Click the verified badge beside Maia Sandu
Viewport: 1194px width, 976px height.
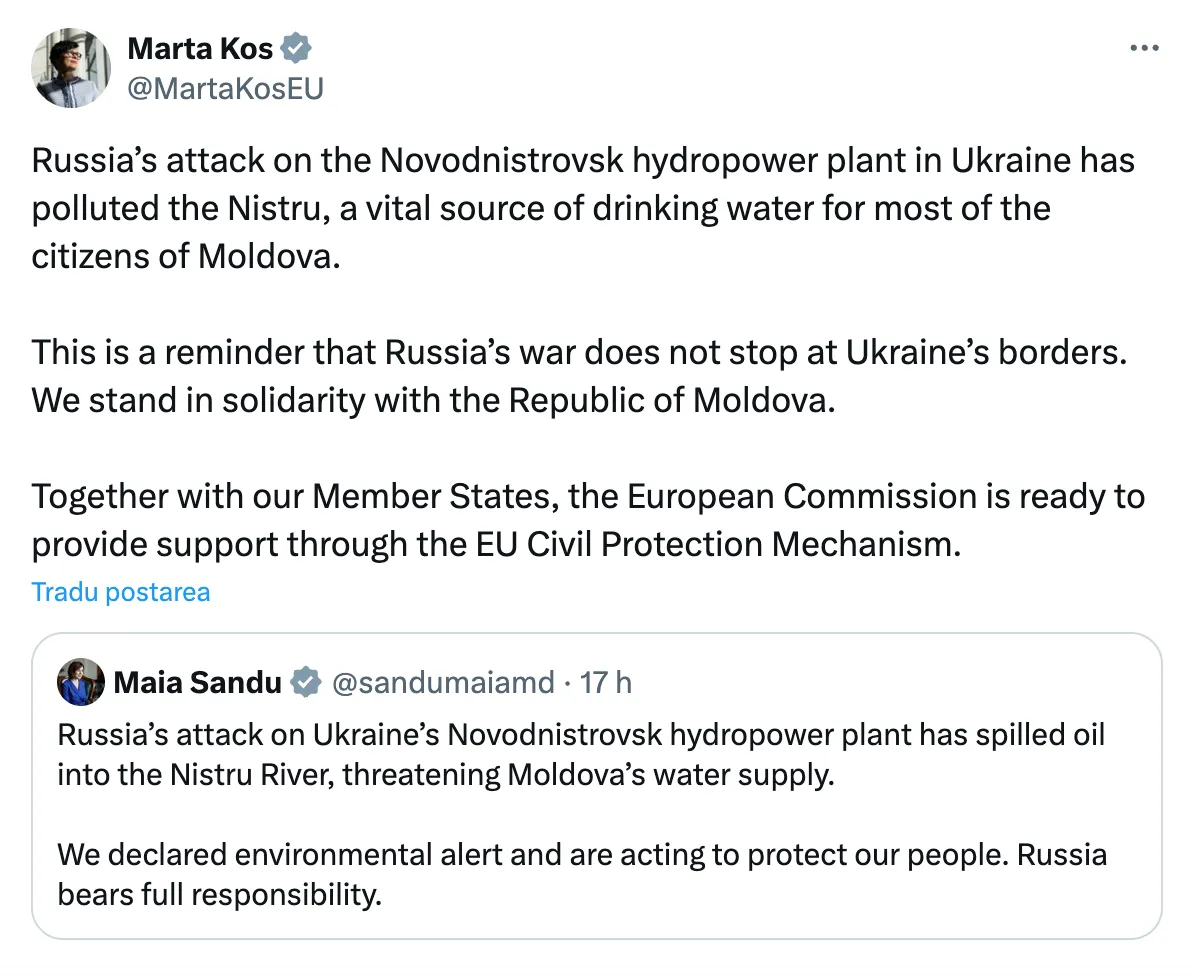pyautogui.click(x=305, y=682)
